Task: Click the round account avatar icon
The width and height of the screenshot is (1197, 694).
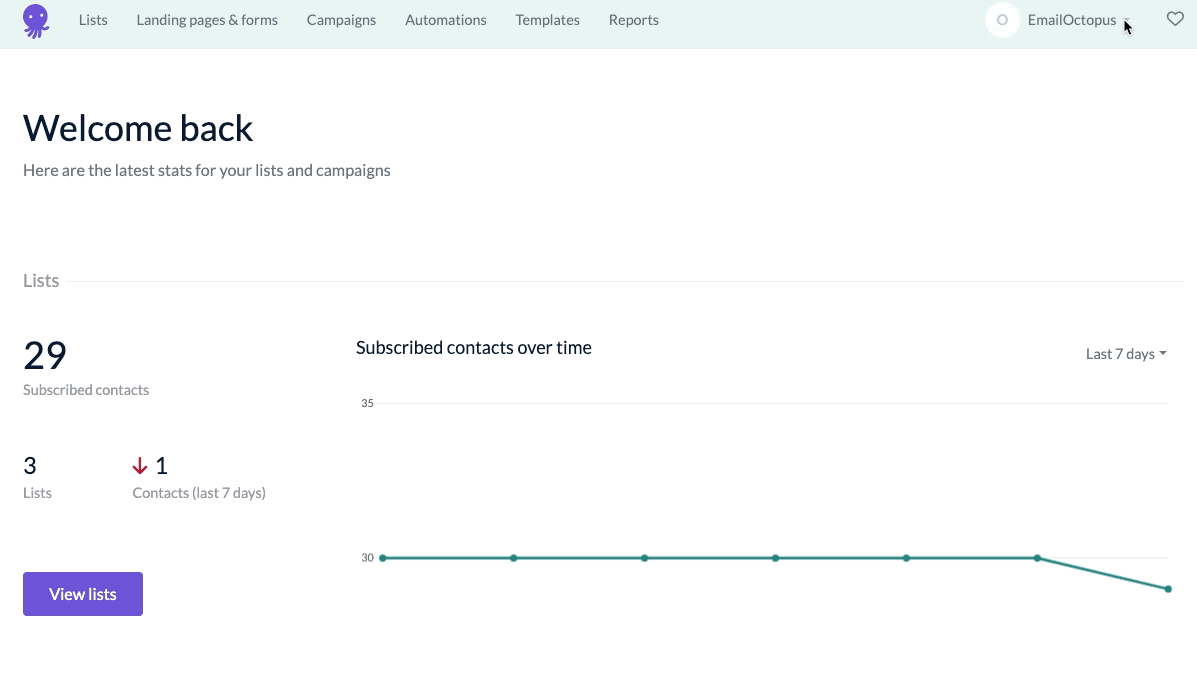Action: (x=1002, y=20)
